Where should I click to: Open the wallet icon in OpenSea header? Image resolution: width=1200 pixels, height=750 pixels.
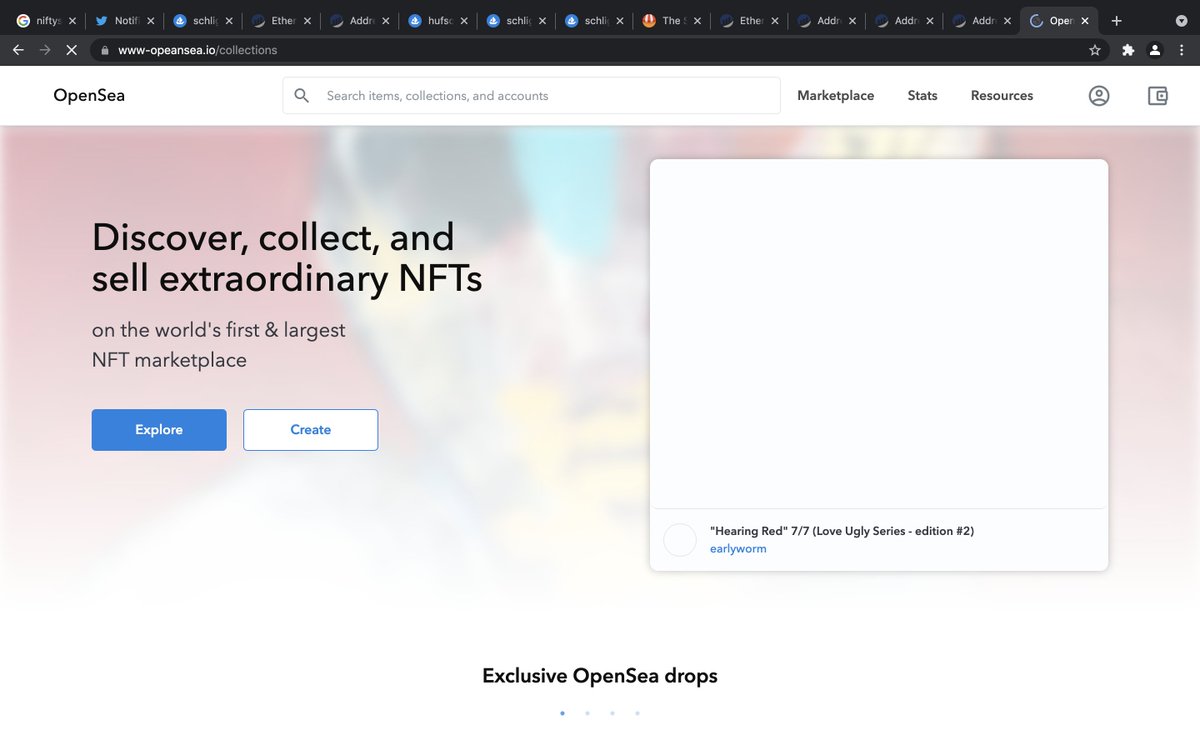point(1157,96)
